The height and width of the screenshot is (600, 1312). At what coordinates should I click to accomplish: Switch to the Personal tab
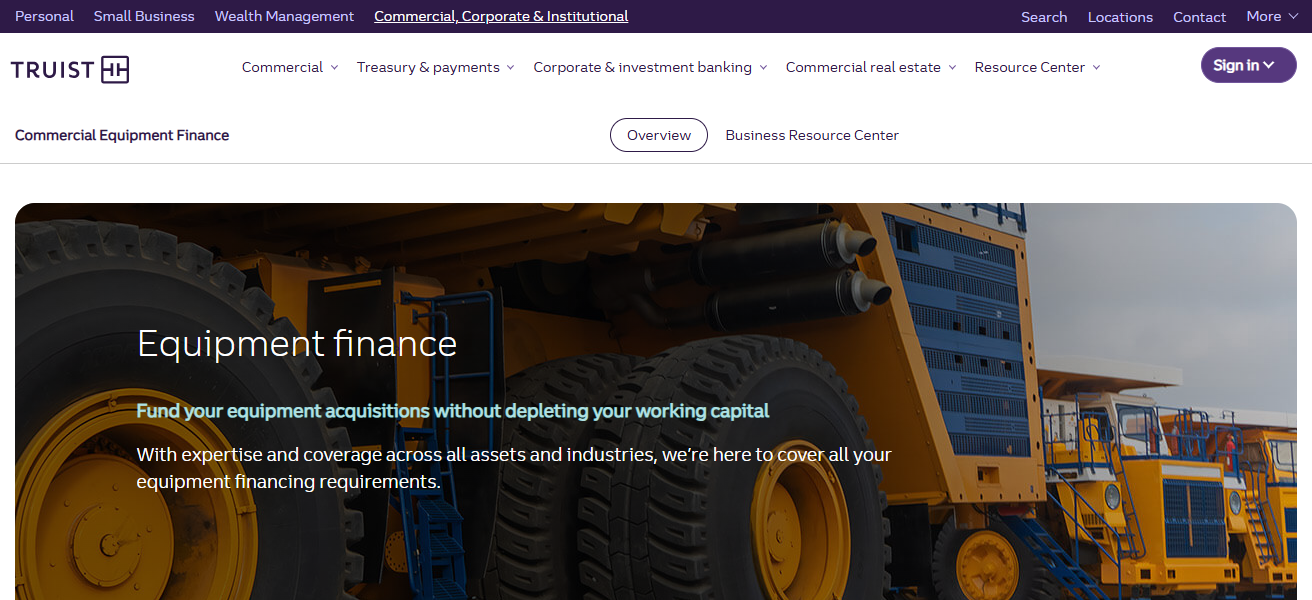coord(43,16)
